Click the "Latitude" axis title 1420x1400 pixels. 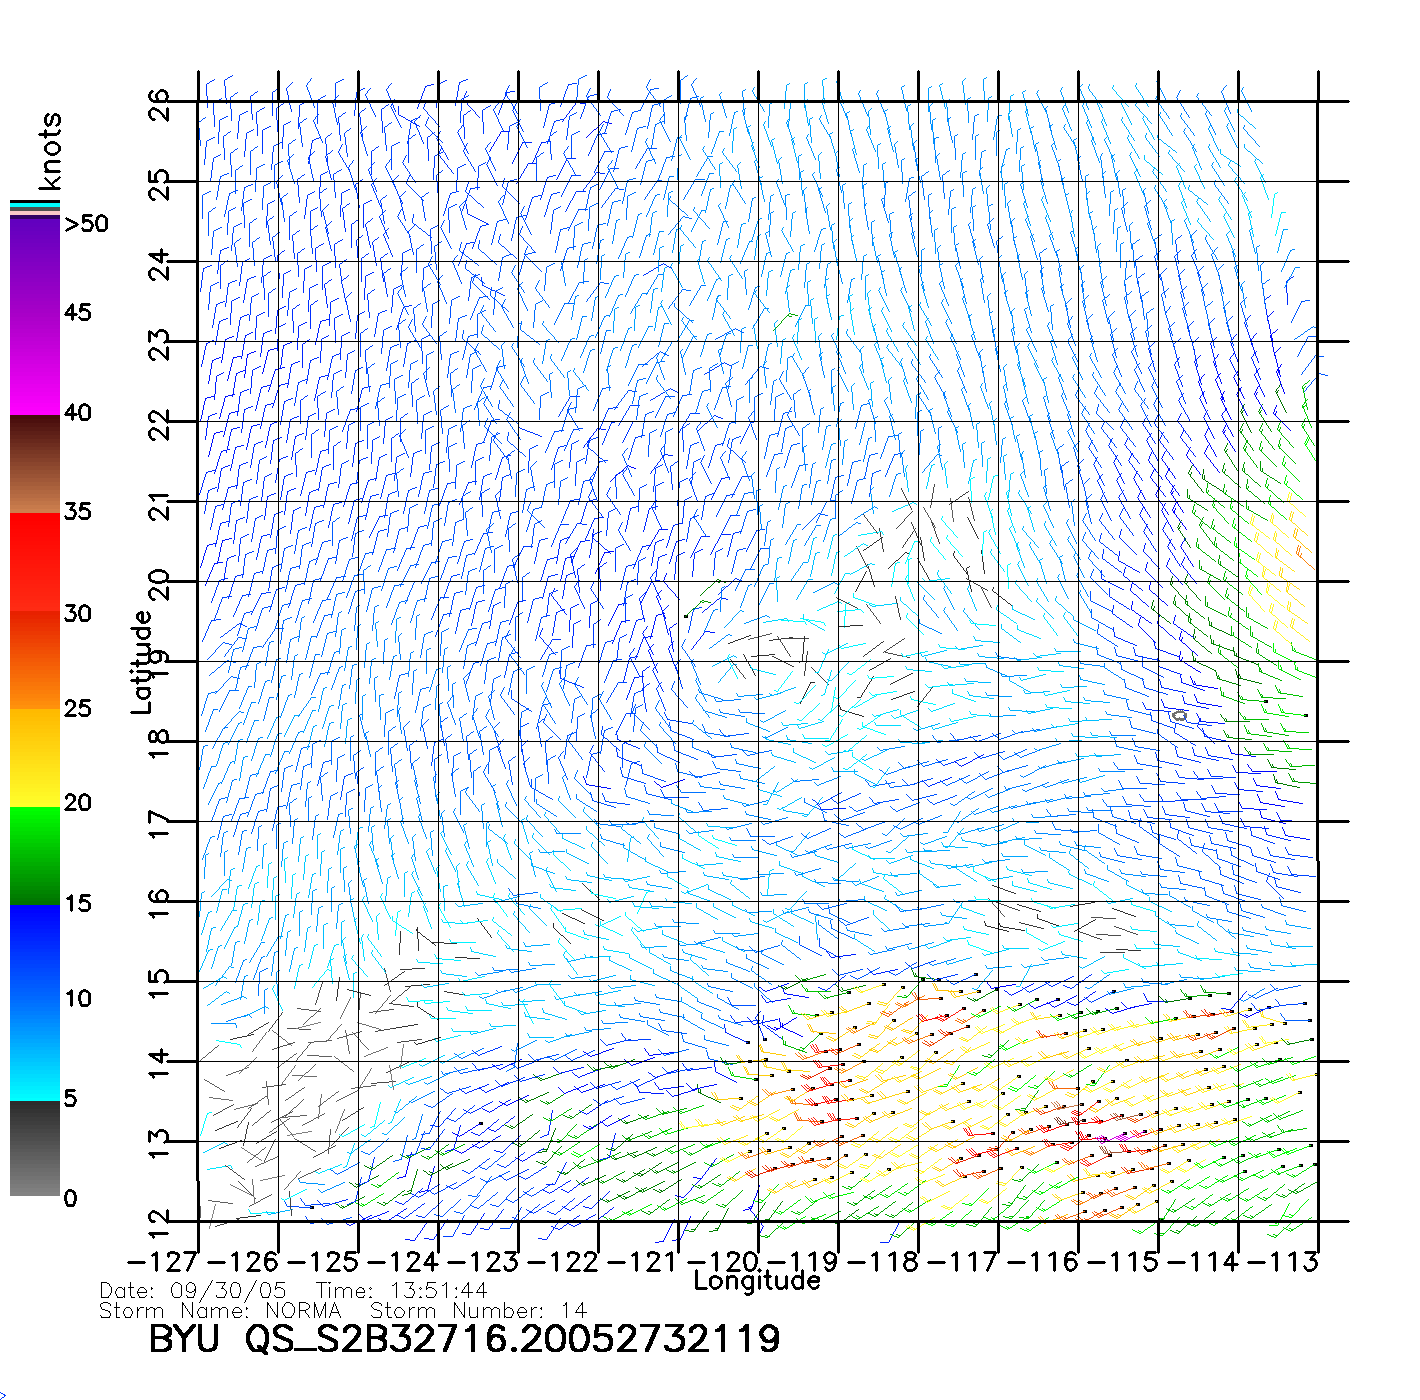click(x=142, y=662)
